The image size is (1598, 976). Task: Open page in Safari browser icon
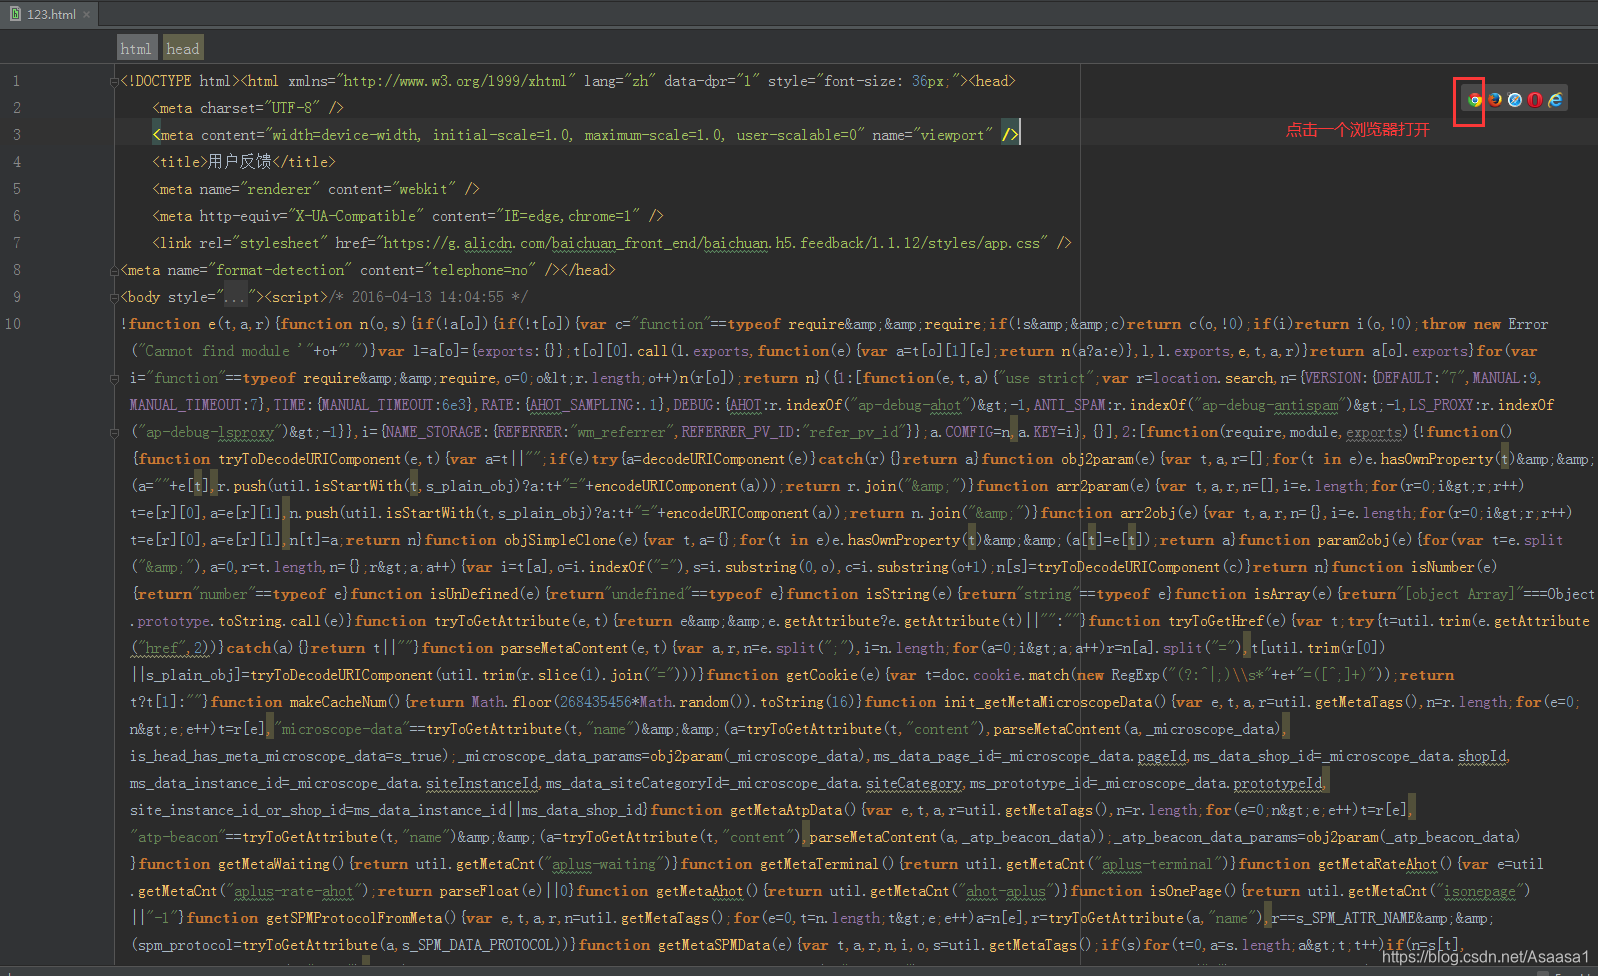click(1515, 100)
